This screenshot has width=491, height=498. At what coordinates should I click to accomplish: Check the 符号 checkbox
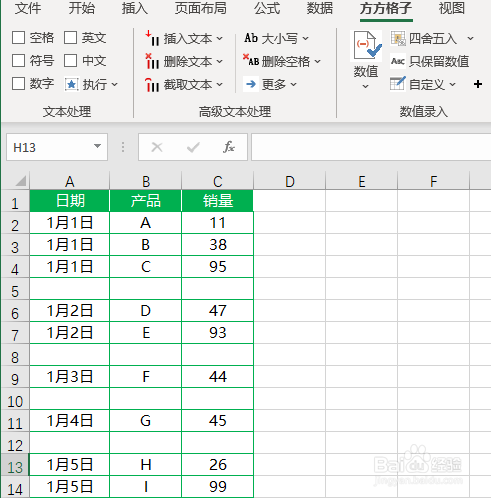coord(18,61)
